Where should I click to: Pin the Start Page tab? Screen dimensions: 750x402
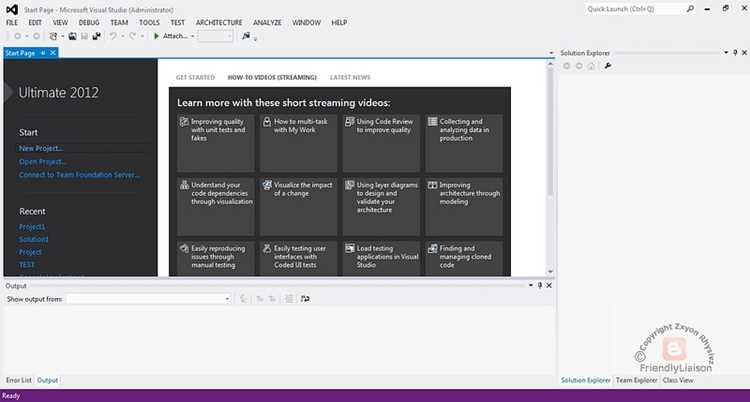[x=43, y=53]
